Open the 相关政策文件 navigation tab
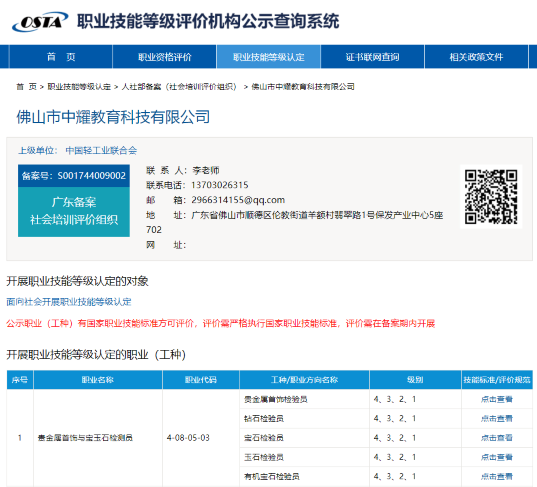This screenshot has height=487, width=537. [476, 57]
